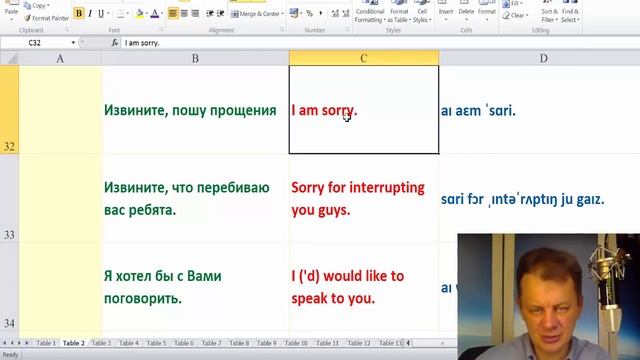The width and height of the screenshot is (640, 360).
Task: Apply Percent Style format
Action: pos(309,13)
